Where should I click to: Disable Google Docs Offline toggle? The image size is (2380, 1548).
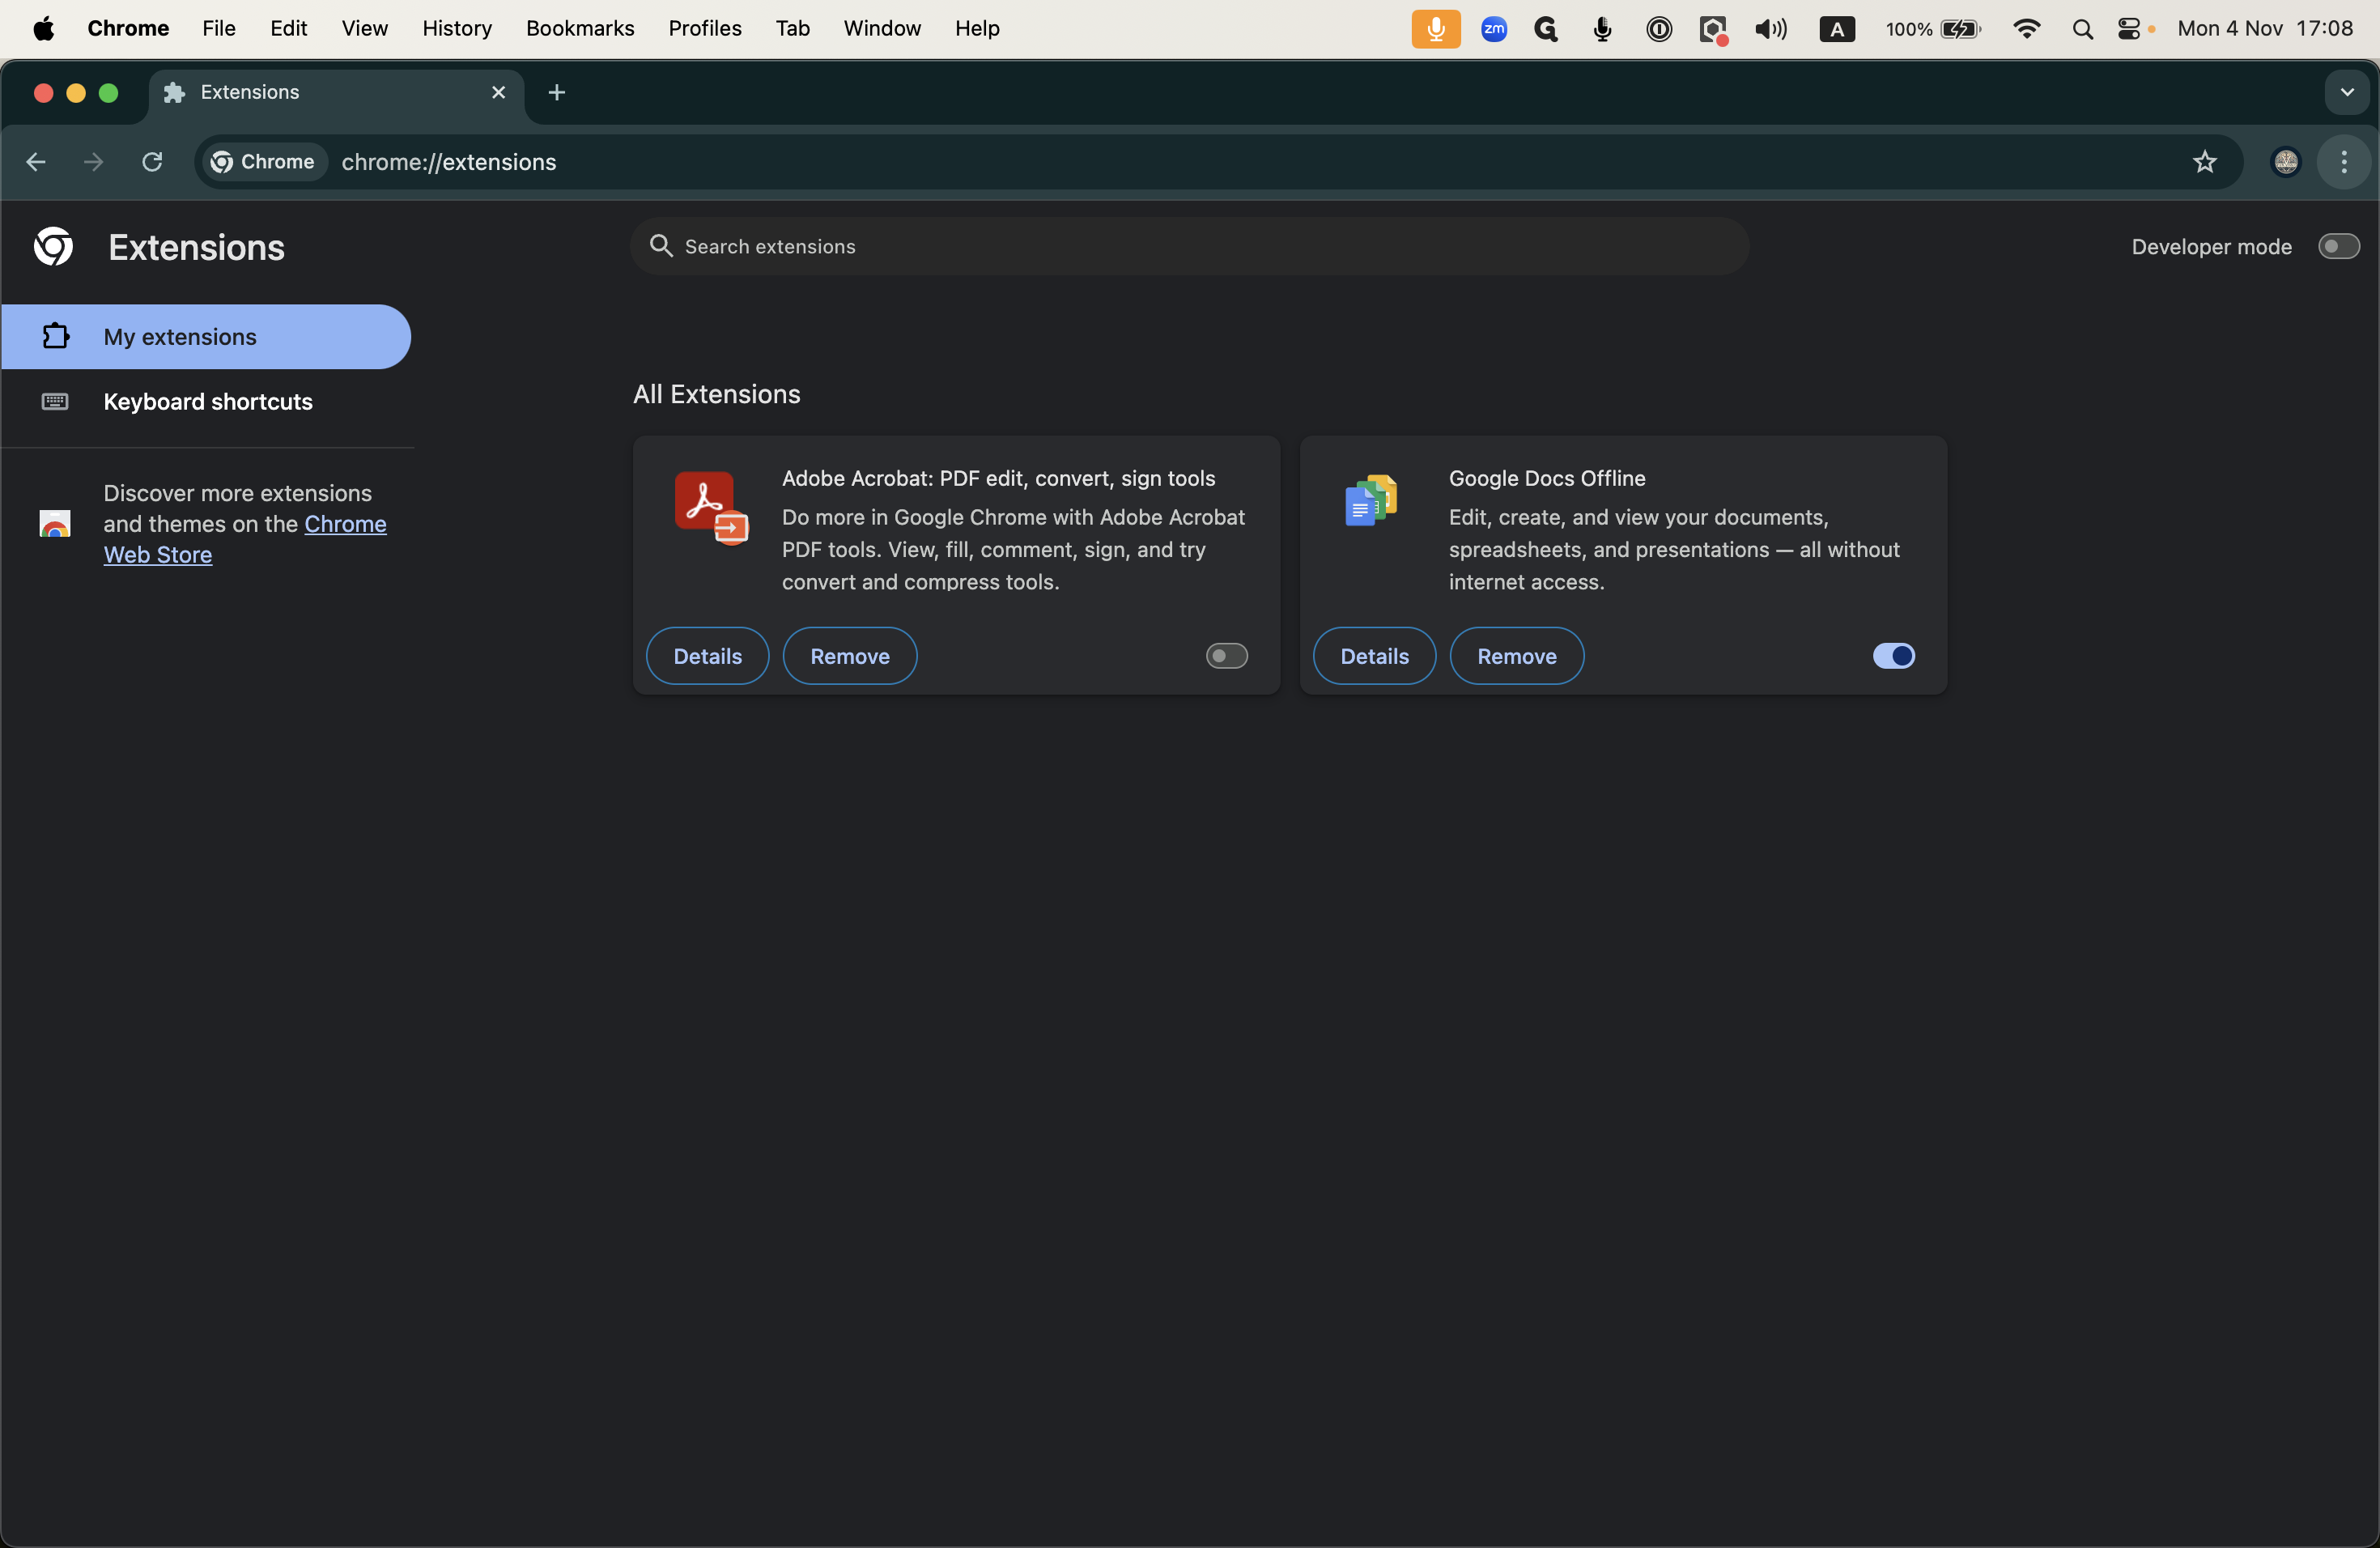(x=1893, y=656)
